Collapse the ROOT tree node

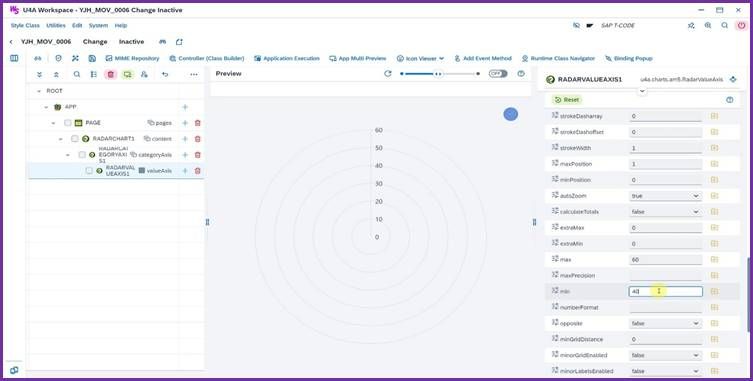(x=39, y=91)
